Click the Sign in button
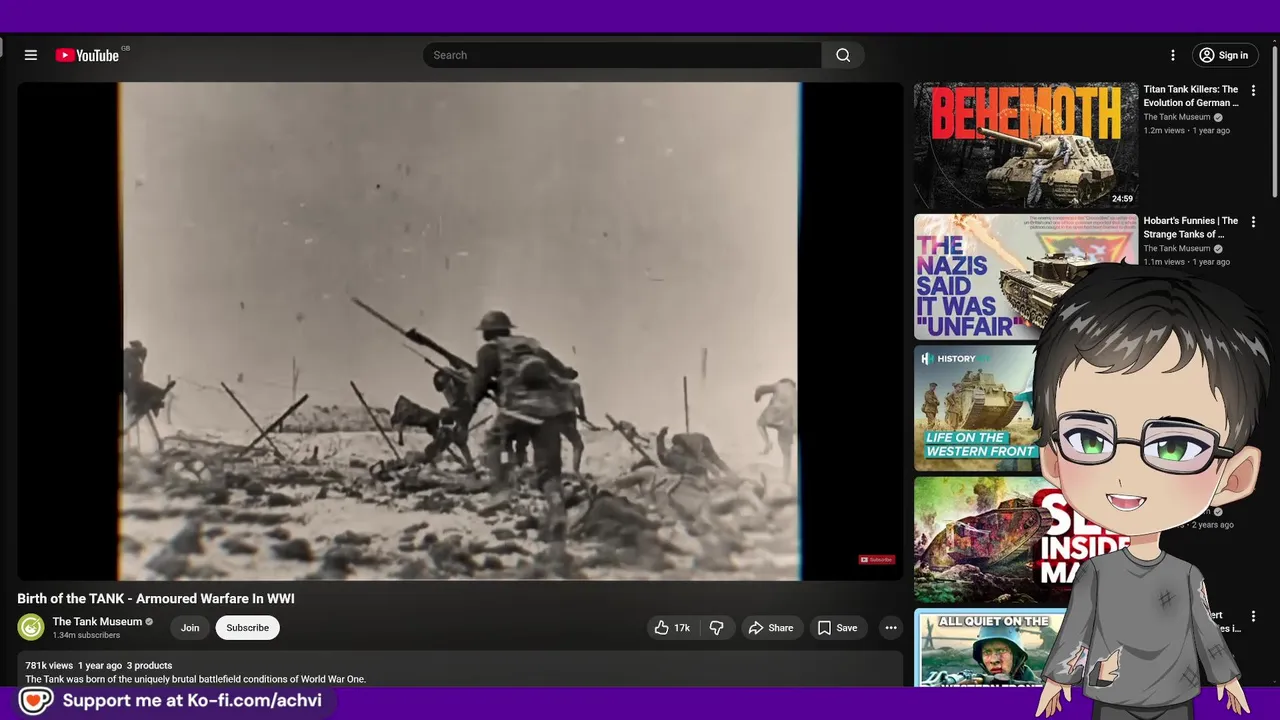This screenshot has height=720, width=1280. (x=1224, y=55)
